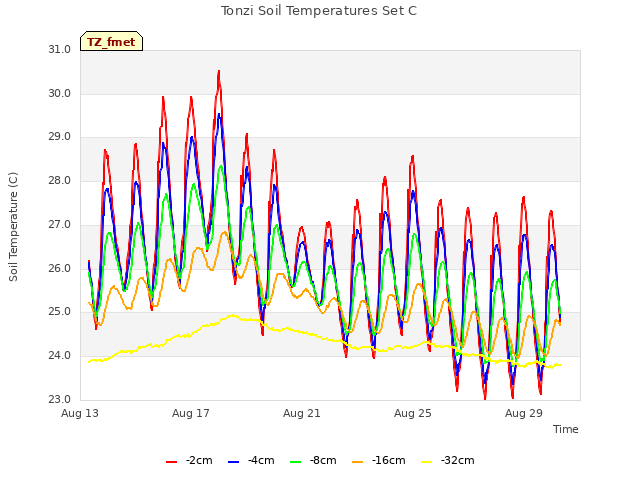This screenshot has height=480, width=640.
Task: Click the Aug 13 x-axis tick label
Action: (80, 413)
